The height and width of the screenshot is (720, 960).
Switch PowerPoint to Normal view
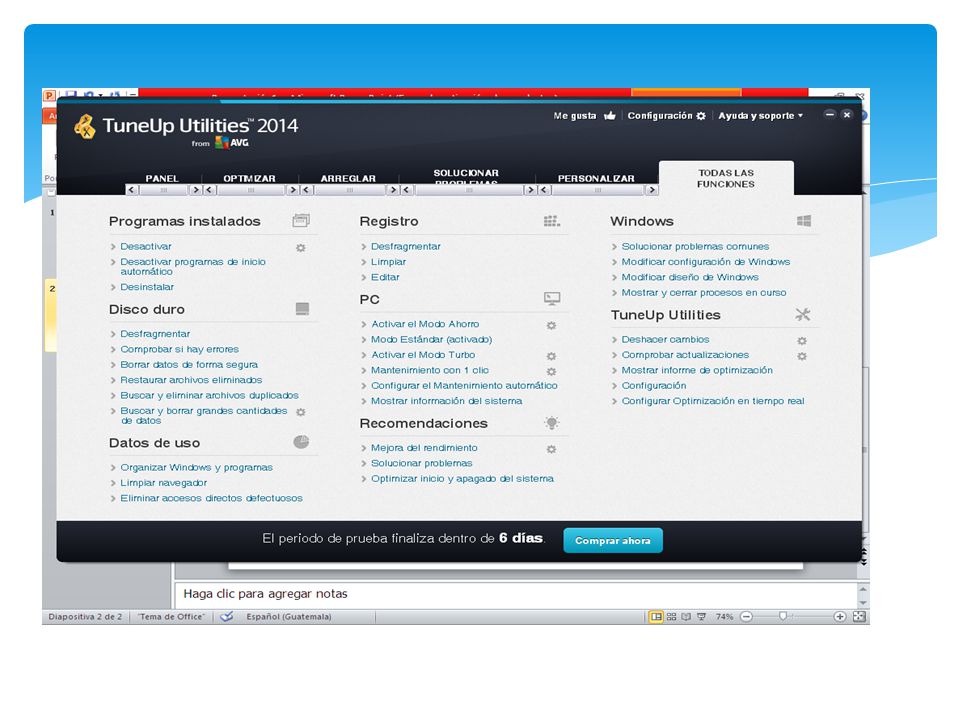point(656,617)
